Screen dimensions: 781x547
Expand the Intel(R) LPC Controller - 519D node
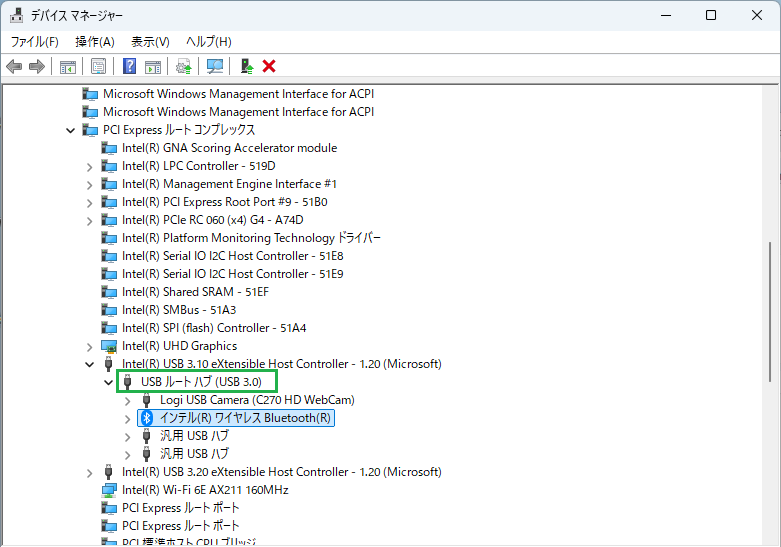pyautogui.click(x=90, y=167)
